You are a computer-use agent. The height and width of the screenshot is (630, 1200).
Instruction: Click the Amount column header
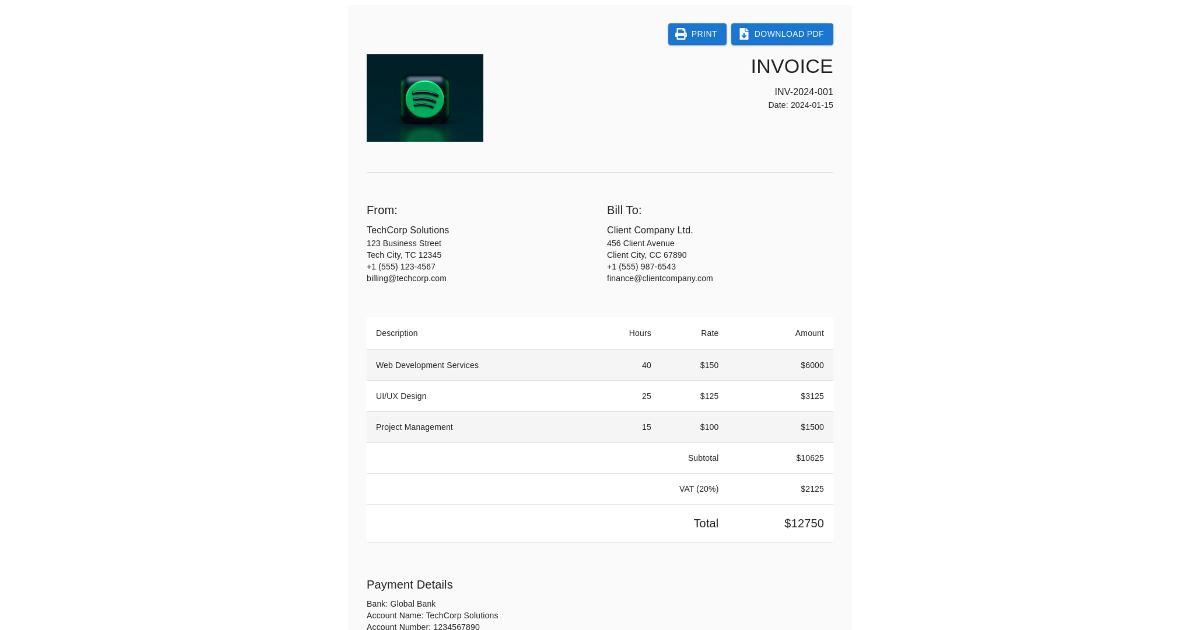pos(809,333)
